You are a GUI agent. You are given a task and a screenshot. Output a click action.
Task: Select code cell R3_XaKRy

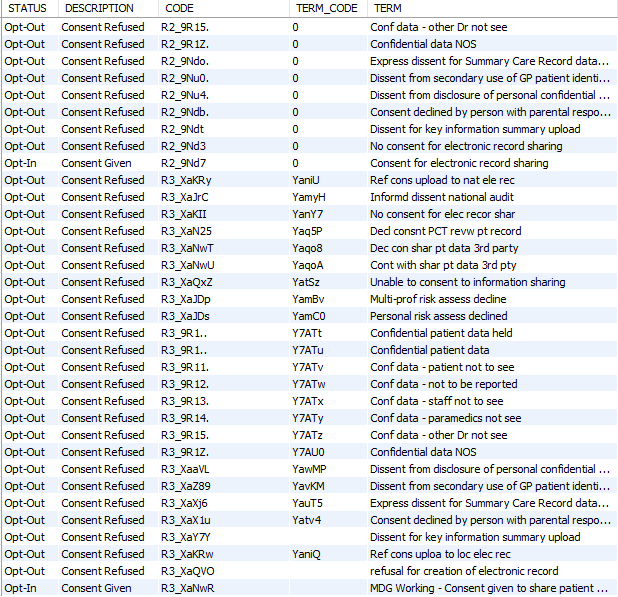[x=186, y=180]
